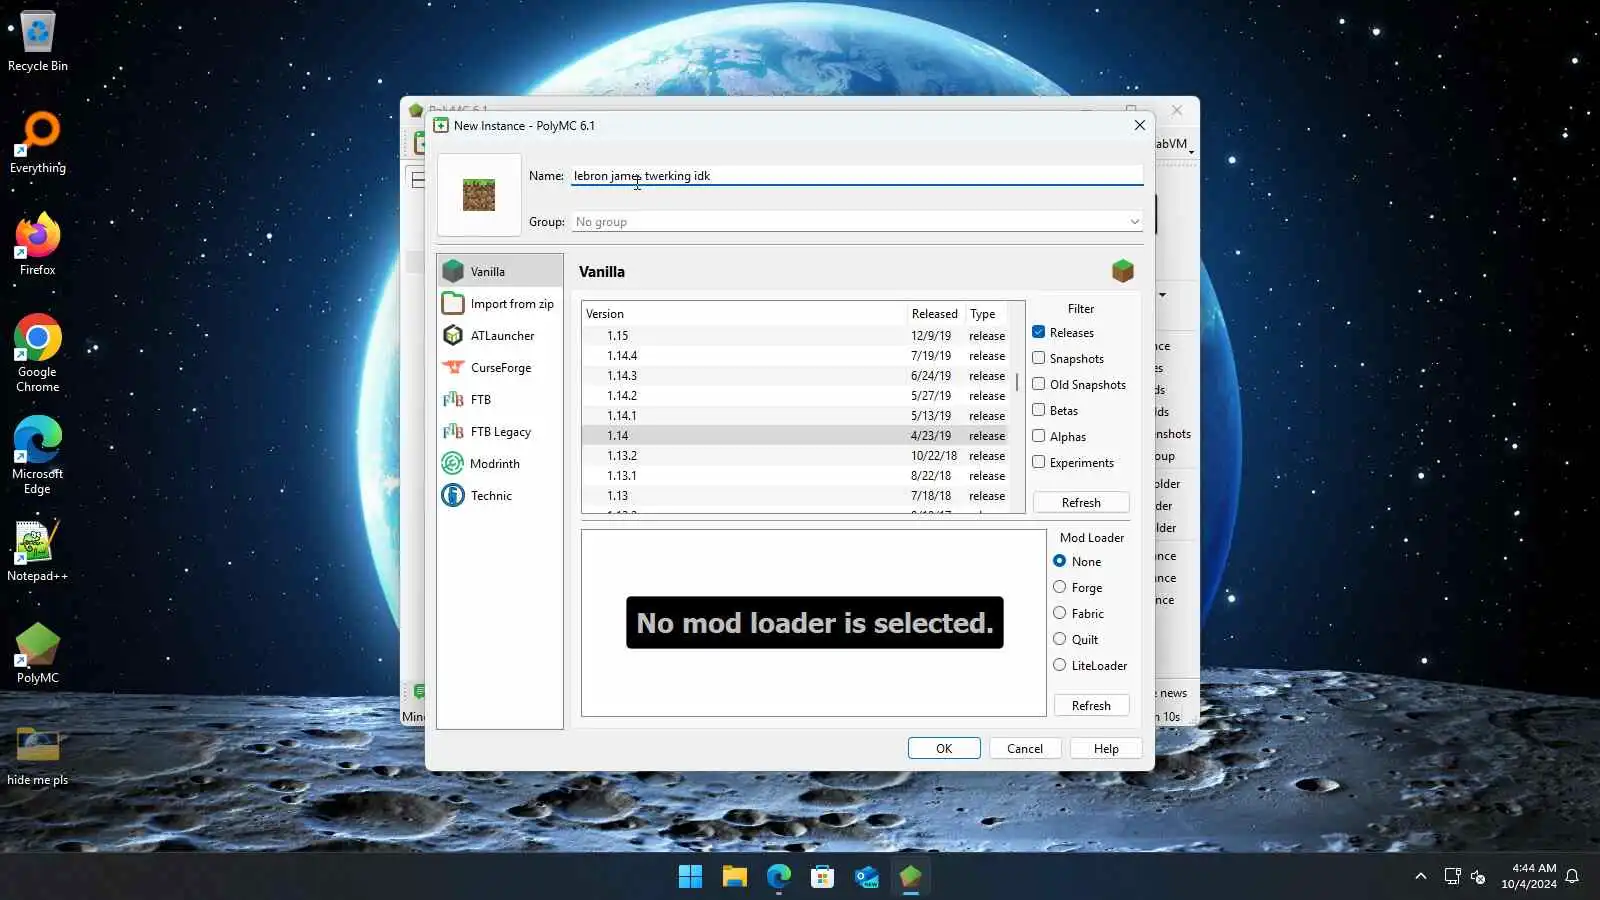
Task: Select the Vanilla source in the sidebar
Action: pyautogui.click(x=500, y=271)
